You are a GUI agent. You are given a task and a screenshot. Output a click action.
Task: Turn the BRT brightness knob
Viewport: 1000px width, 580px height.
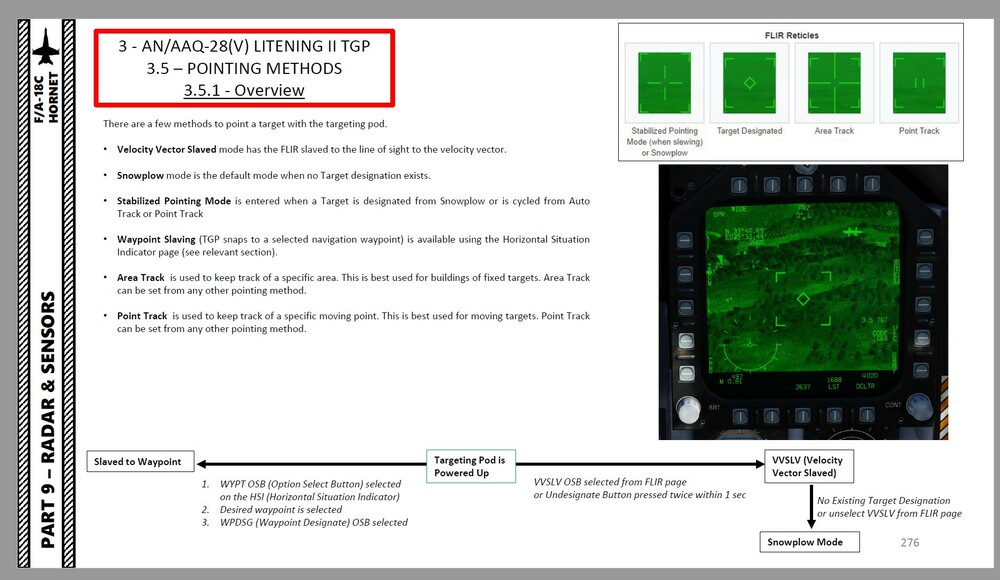(689, 410)
